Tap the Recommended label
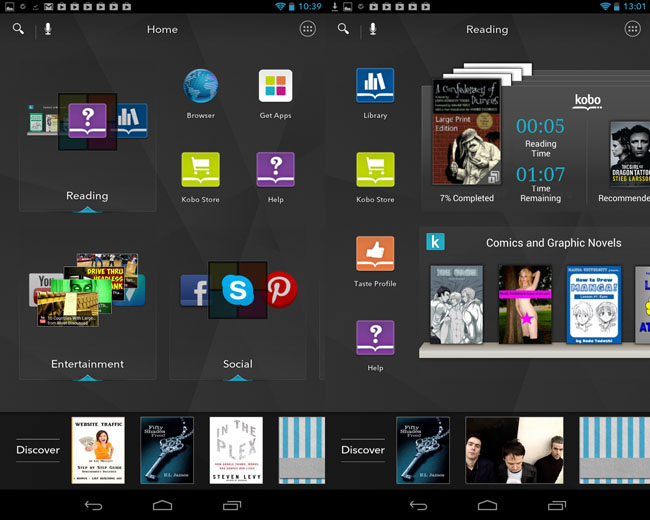The width and height of the screenshot is (650, 520). coord(624,198)
